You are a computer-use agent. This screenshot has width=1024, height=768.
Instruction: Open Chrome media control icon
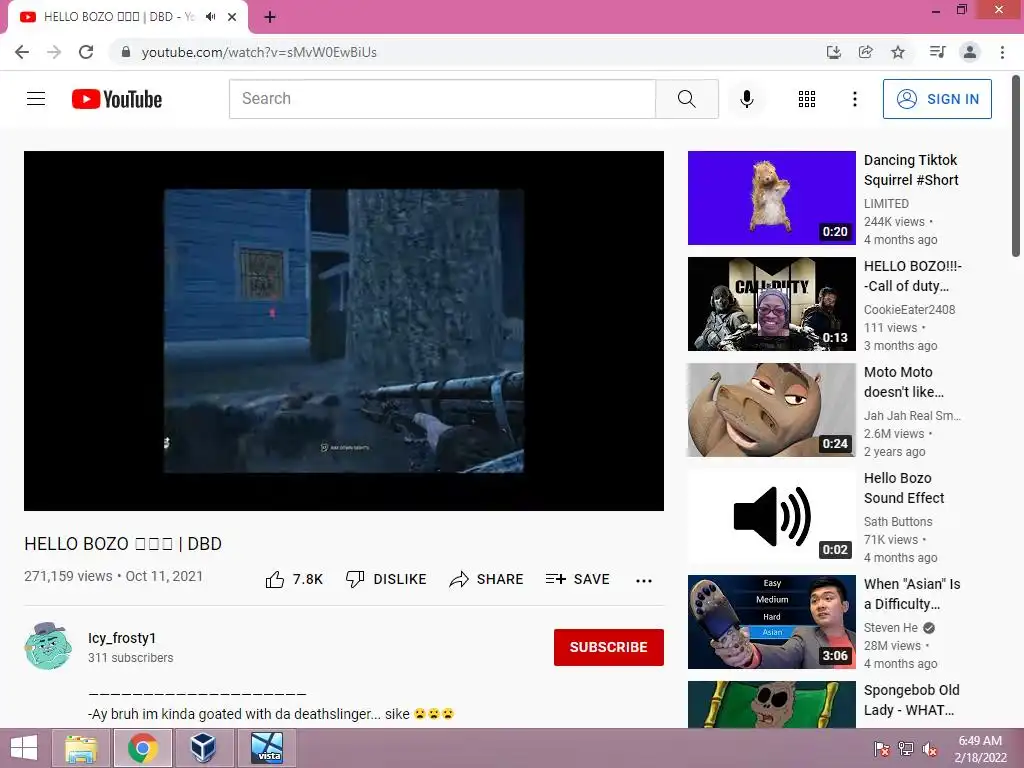tap(937, 52)
